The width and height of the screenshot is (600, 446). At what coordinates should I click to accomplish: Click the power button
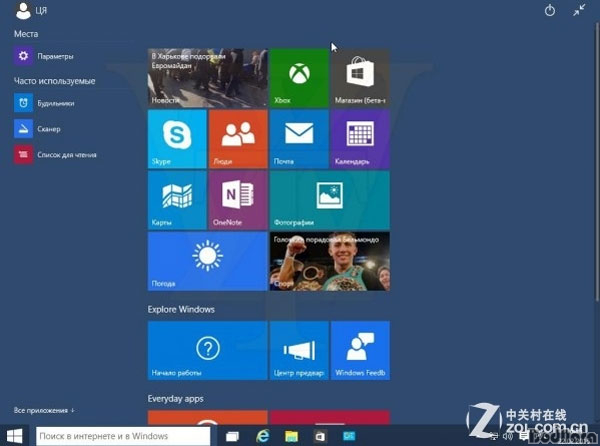click(x=550, y=10)
